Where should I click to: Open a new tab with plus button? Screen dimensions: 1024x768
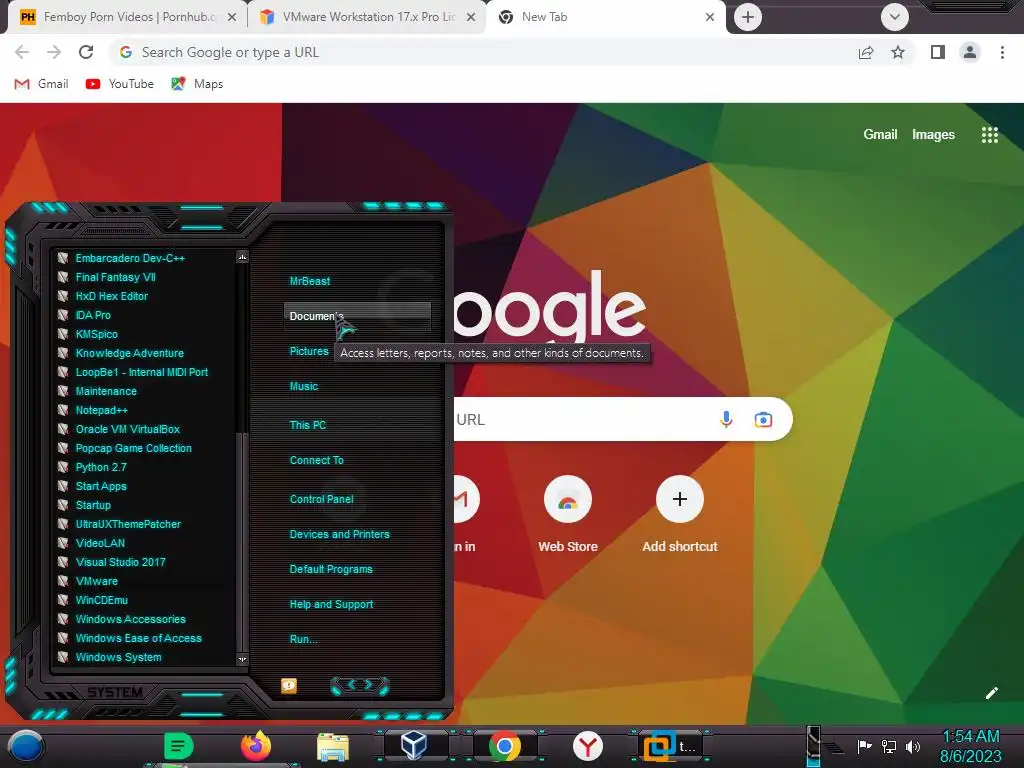[748, 17]
